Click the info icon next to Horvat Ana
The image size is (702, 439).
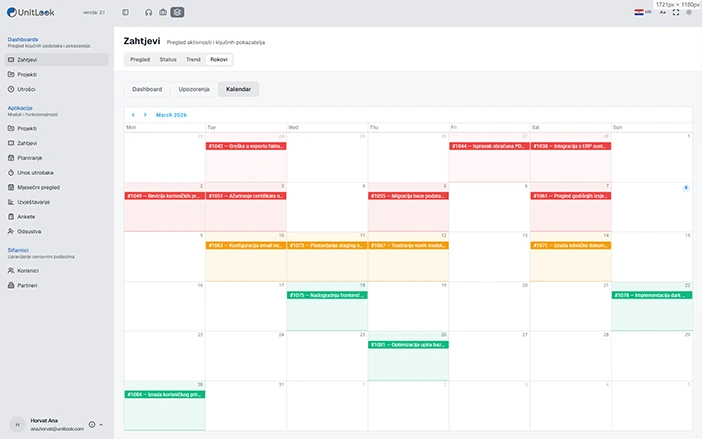click(92, 425)
